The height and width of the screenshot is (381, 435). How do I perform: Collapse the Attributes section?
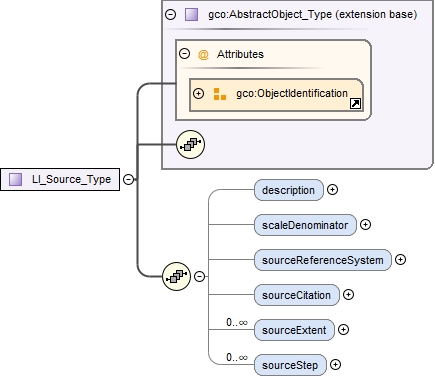pyautogui.click(x=184, y=54)
